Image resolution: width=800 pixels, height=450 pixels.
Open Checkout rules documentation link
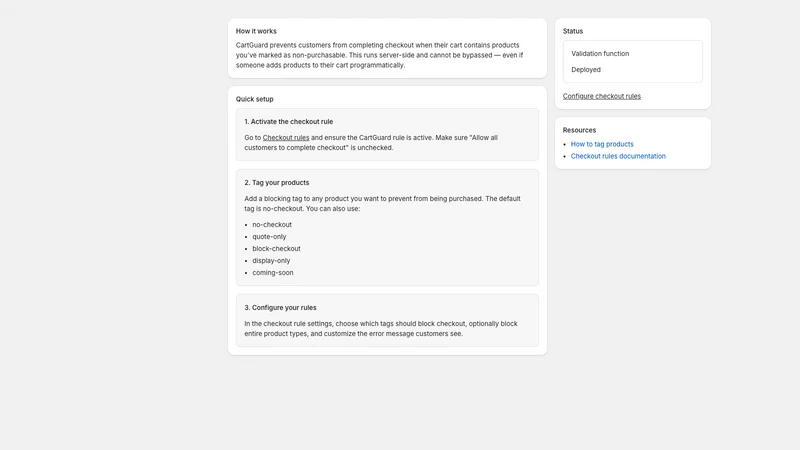click(x=618, y=156)
